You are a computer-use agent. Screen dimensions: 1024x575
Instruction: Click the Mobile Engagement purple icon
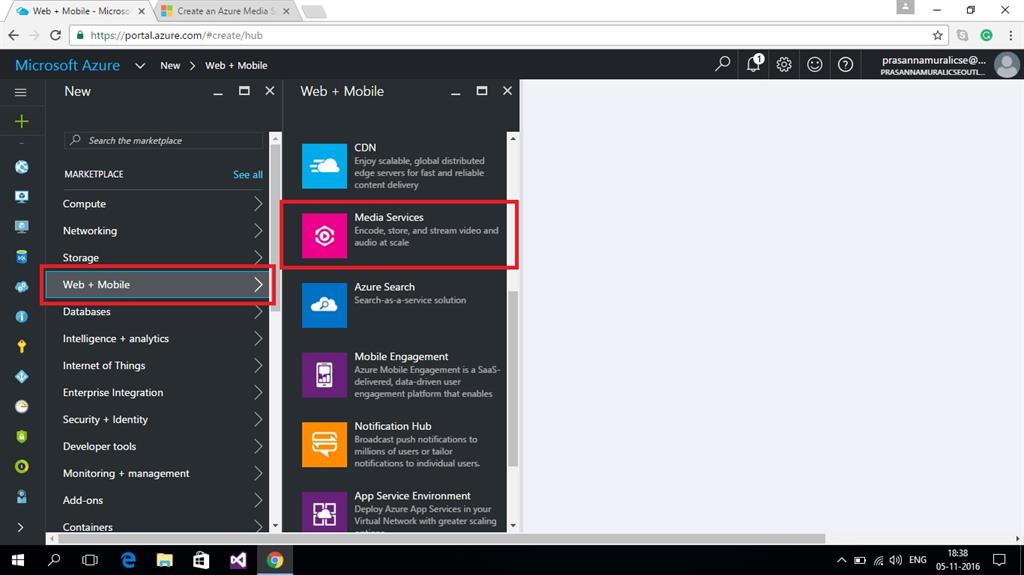[324, 375]
